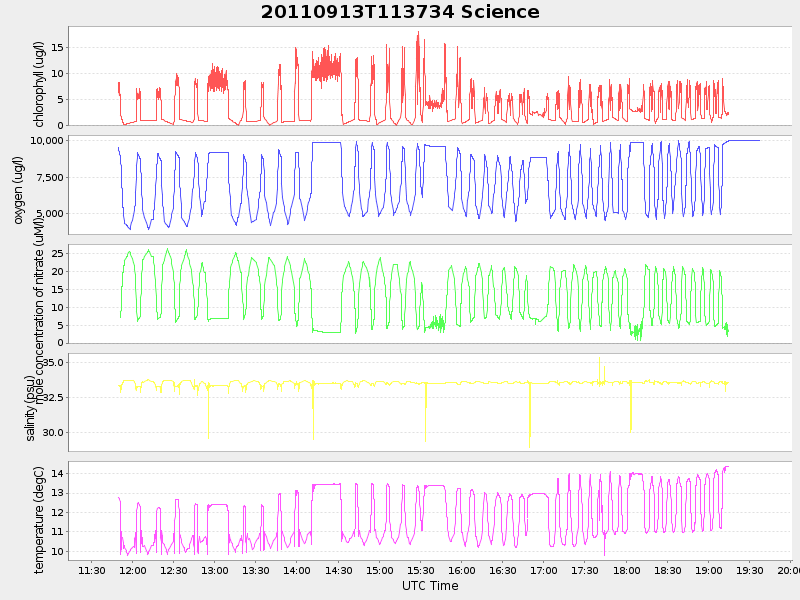Click the 10,000 oxygen axis tick
800x600 pixels.
coord(47,141)
